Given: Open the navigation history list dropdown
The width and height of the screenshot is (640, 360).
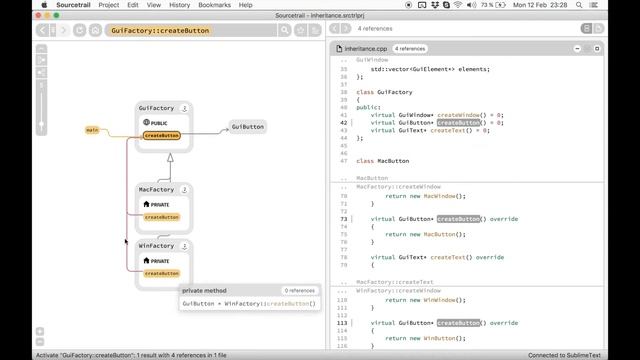Looking at the screenshot, I should pyautogui.click(x=53, y=30).
